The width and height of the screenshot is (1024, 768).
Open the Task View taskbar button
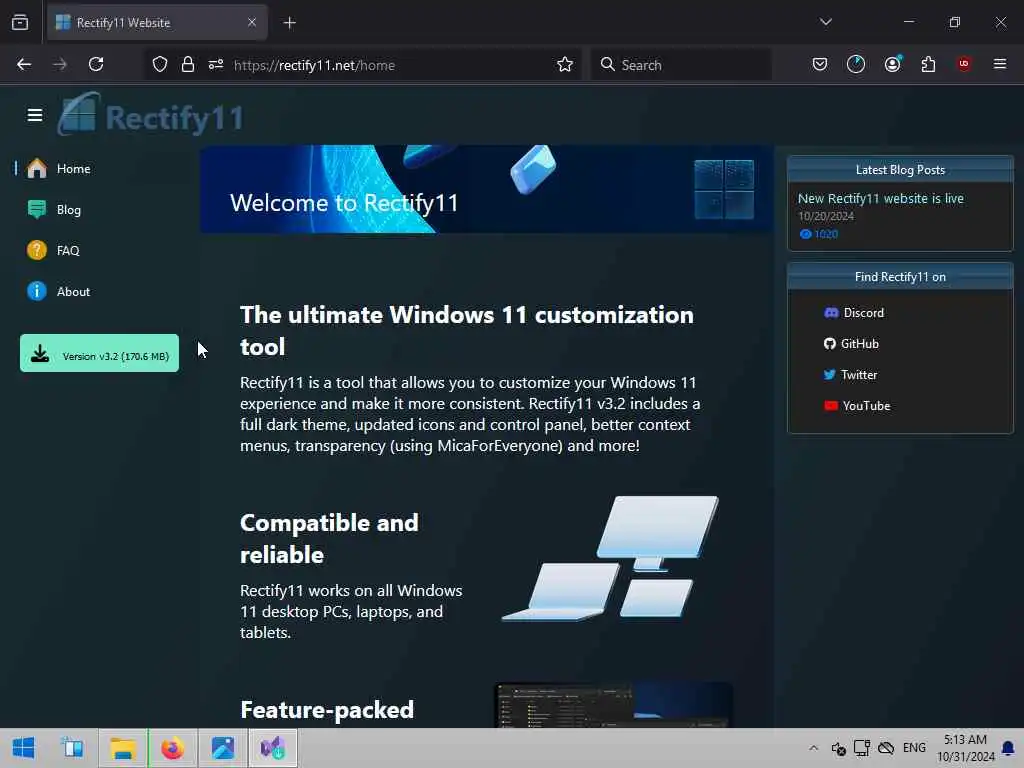(72, 748)
